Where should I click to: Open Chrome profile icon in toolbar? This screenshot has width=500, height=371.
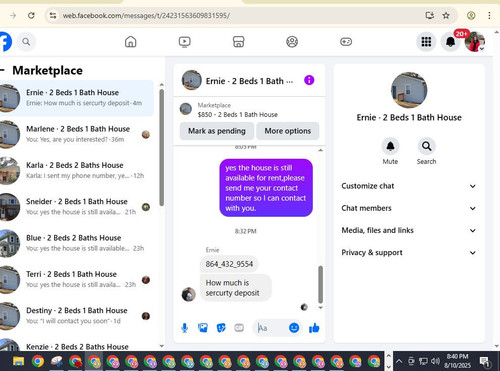(471, 15)
